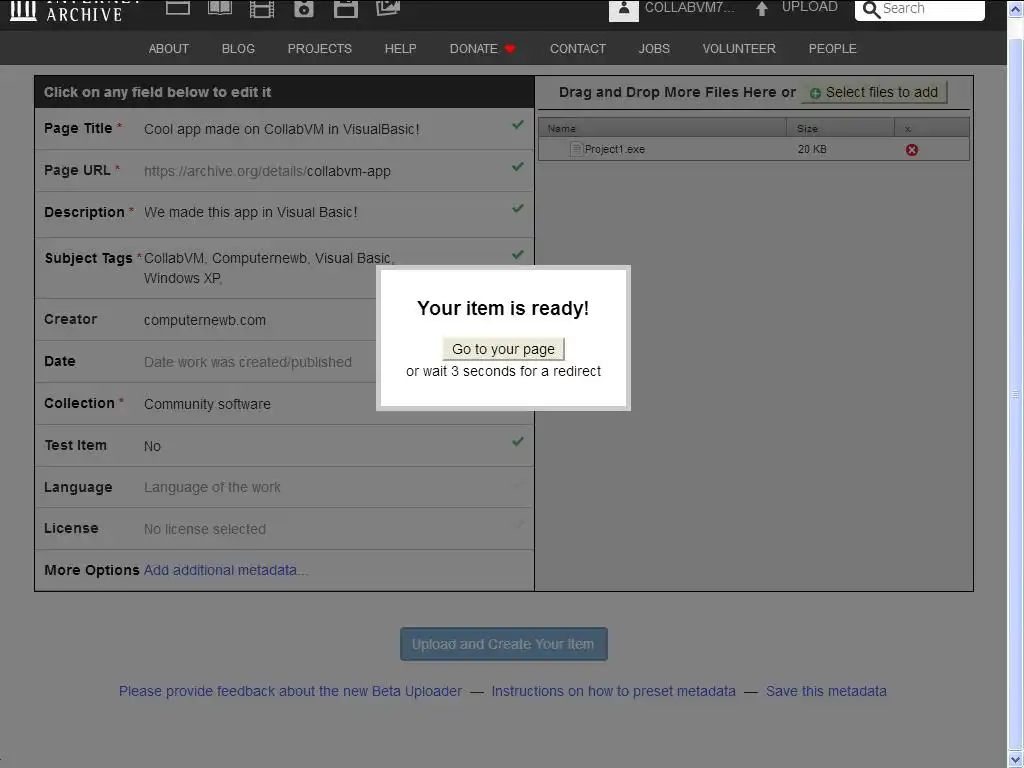
Task: Open the HELP menu item
Action: point(400,49)
